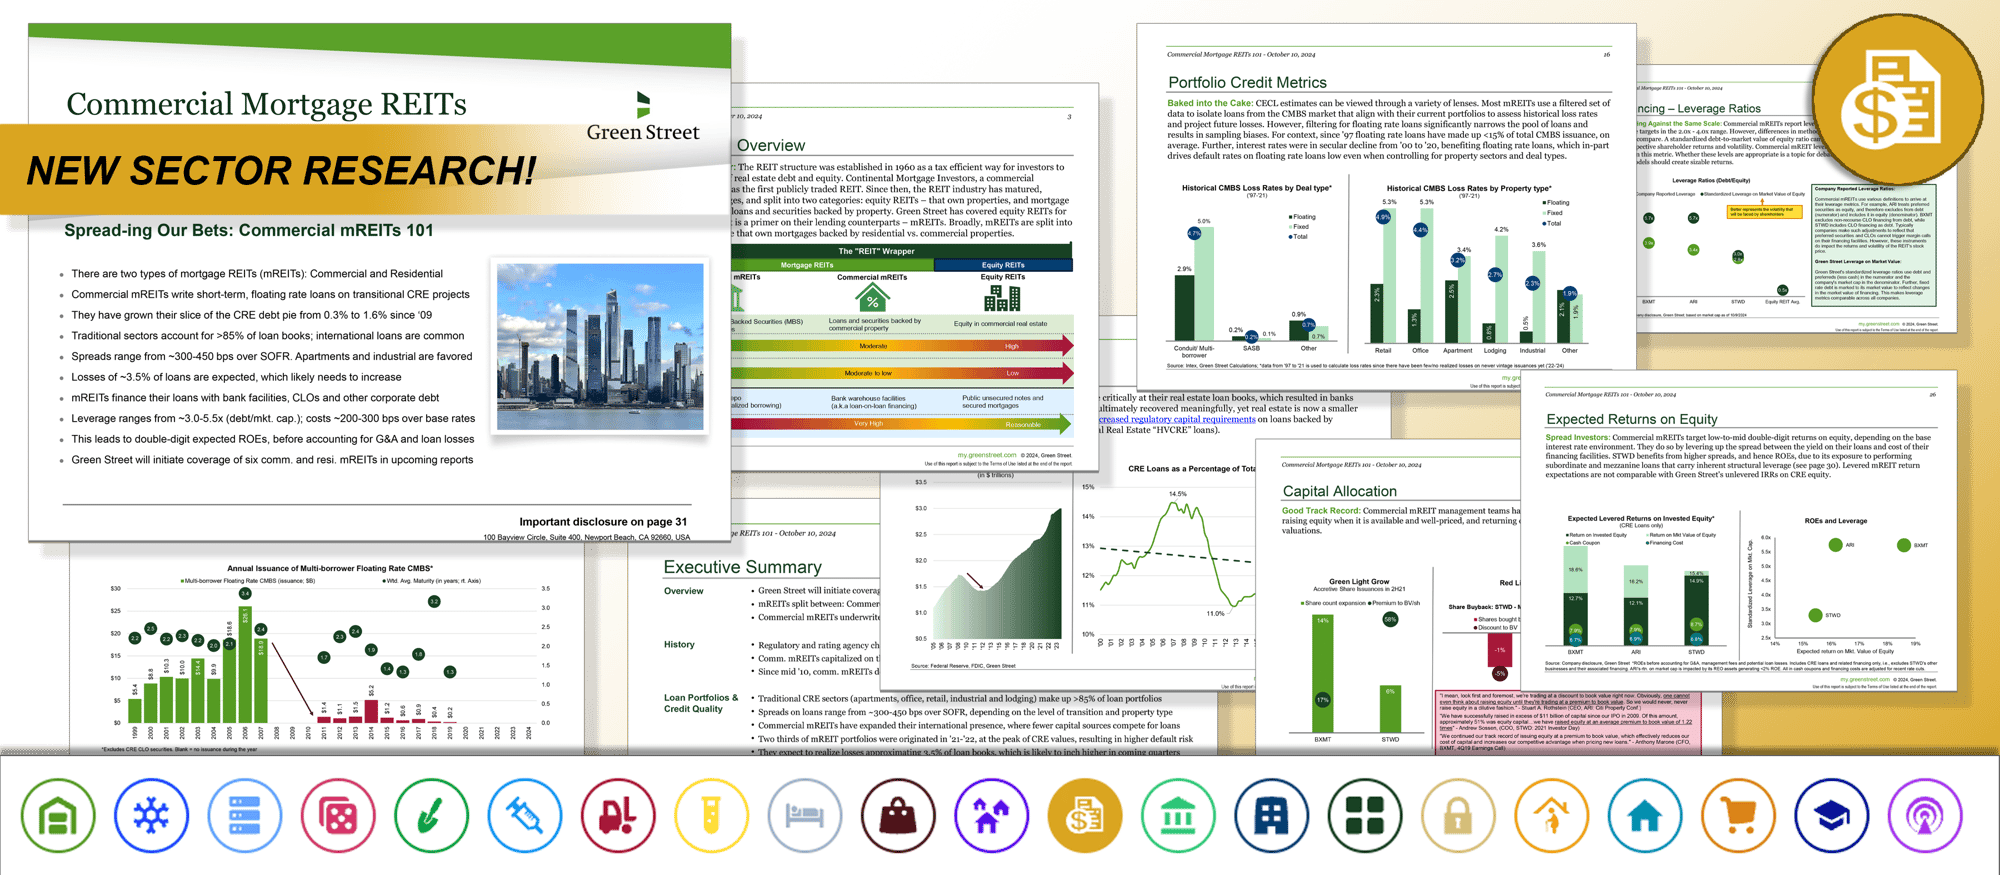The width and height of the screenshot is (2000, 875).
Task: Click the "Historical CMBS Loss Rates by Property type" chart title
Action: [x=1468, y=188]
